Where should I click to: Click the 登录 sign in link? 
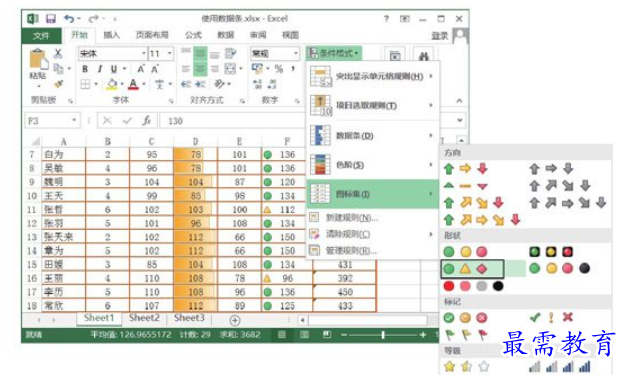(439, 36)
